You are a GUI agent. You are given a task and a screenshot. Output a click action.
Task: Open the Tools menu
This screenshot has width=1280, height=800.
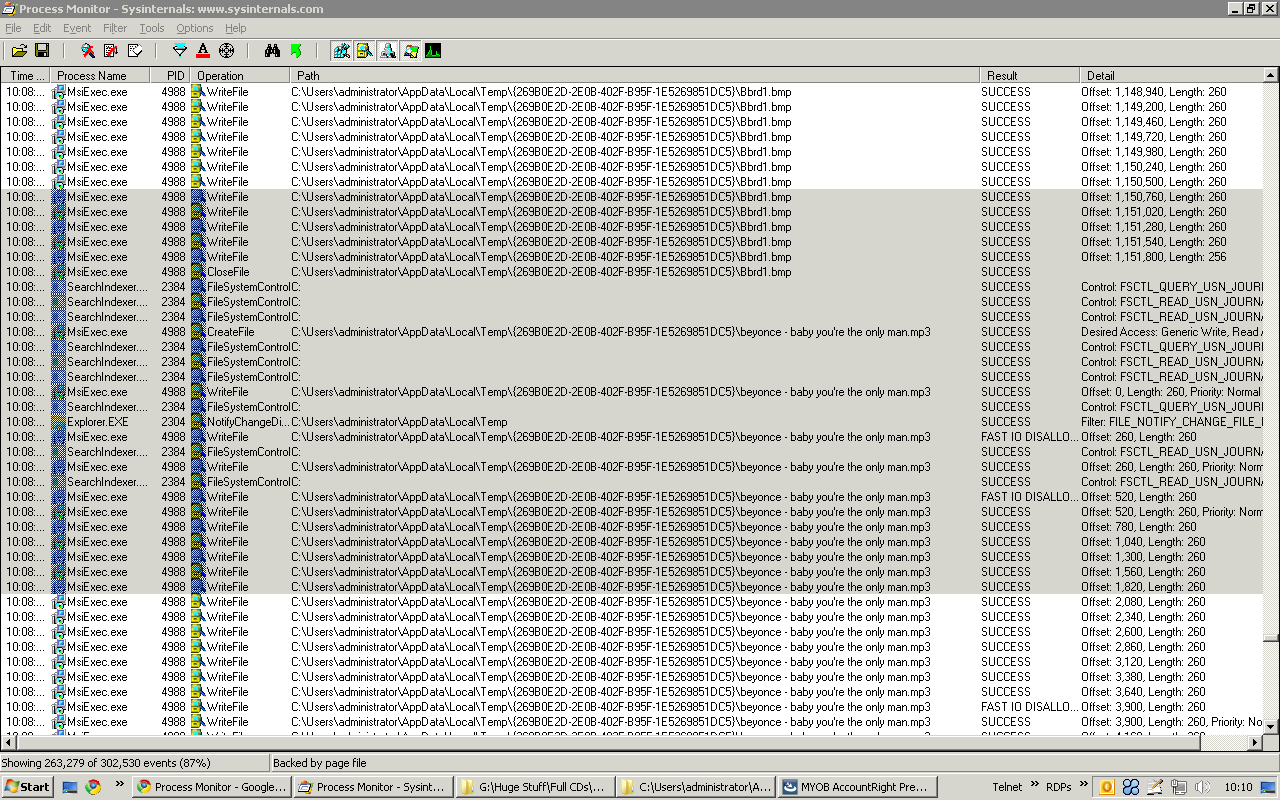point(152,28)
